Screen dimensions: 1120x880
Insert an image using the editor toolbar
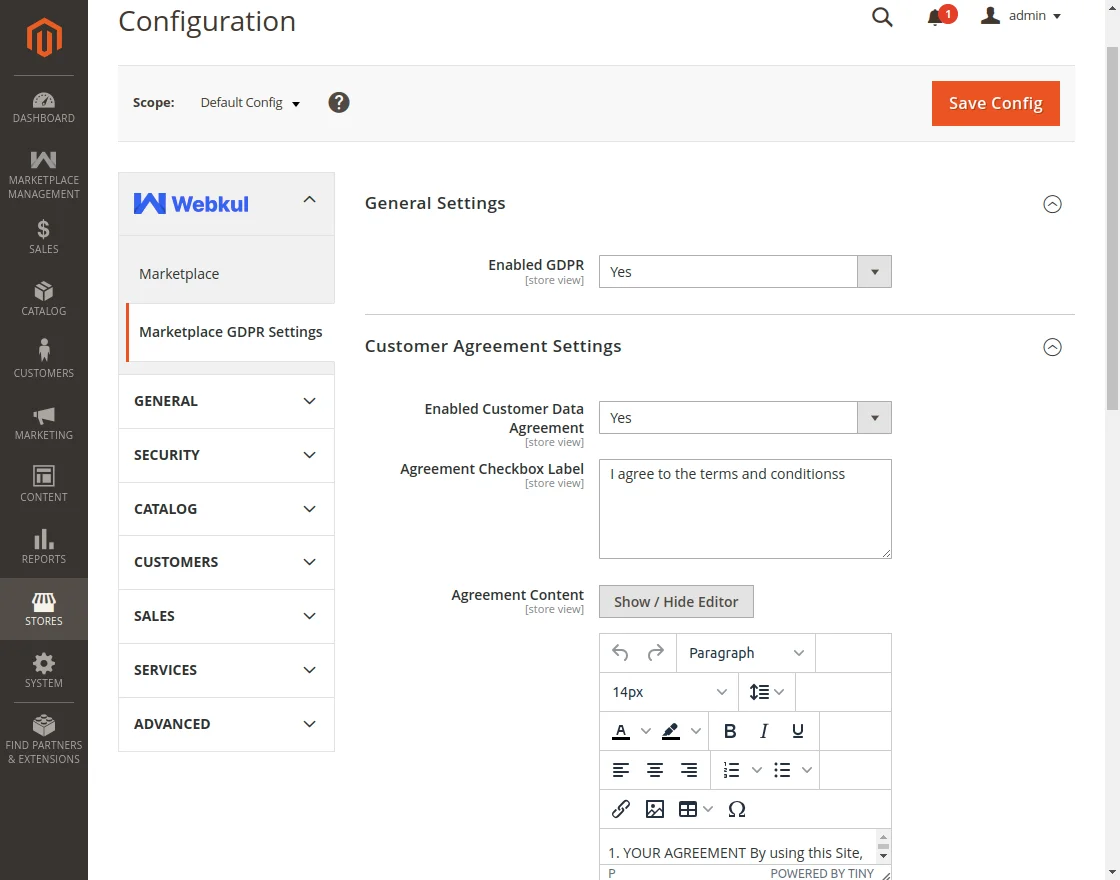(655, 809)
